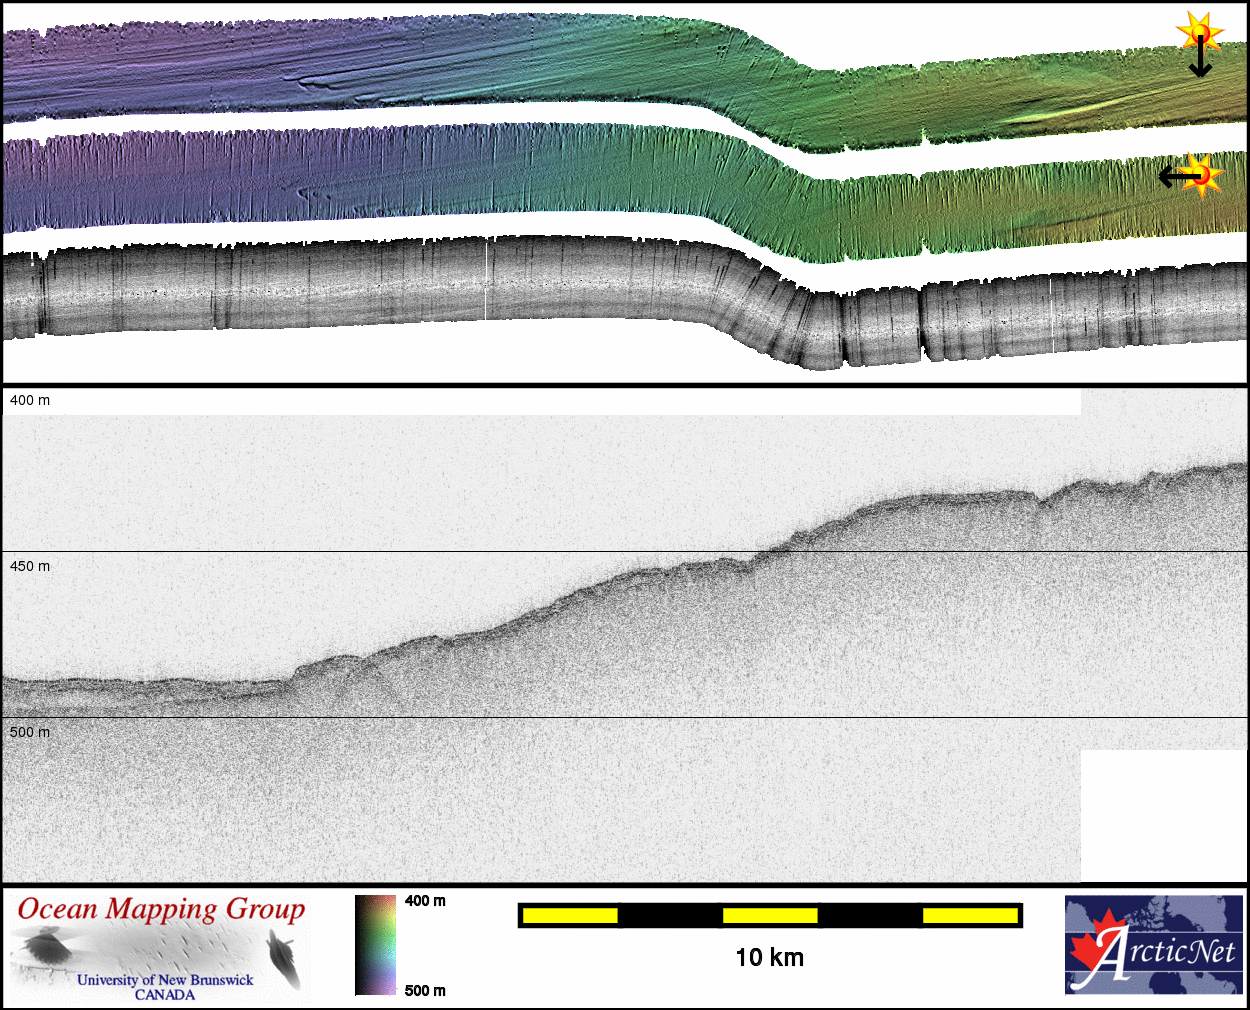The width and height of the screenshot is (1250, 1010).
Task: Click the blank white box in profile corner
Action: [x=1164, y=815]
